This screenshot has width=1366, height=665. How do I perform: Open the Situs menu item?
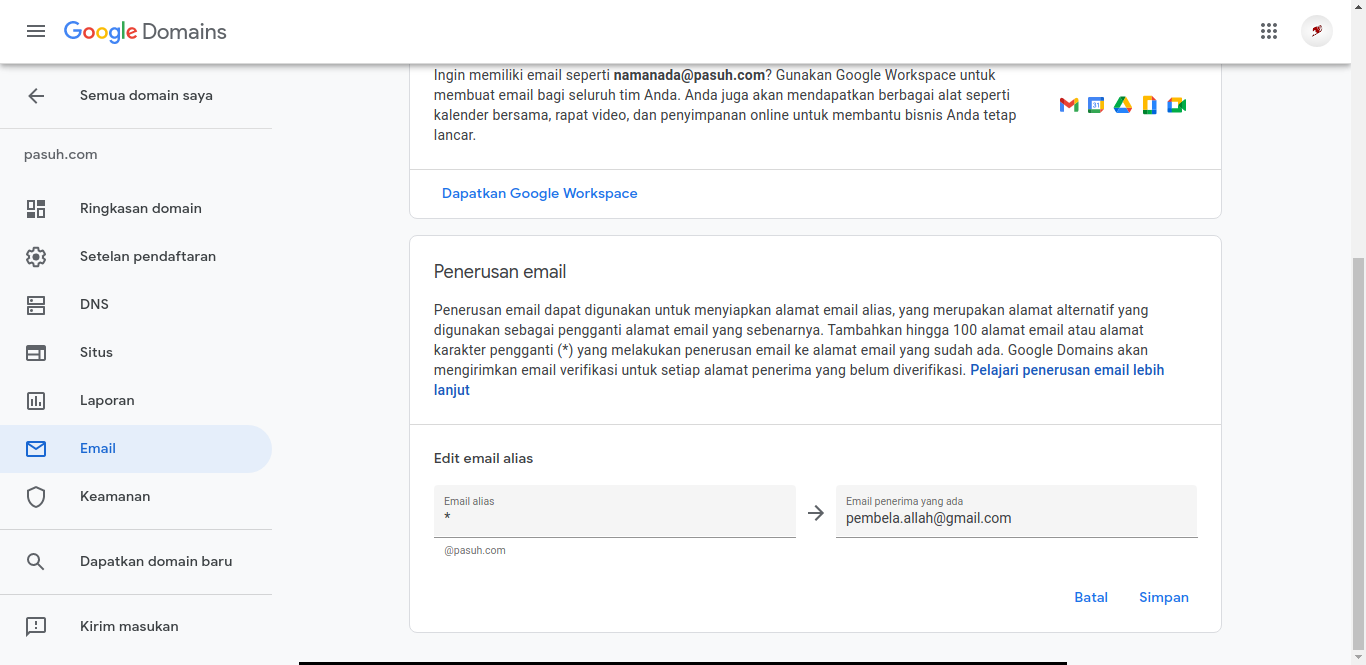coord(96,353)
